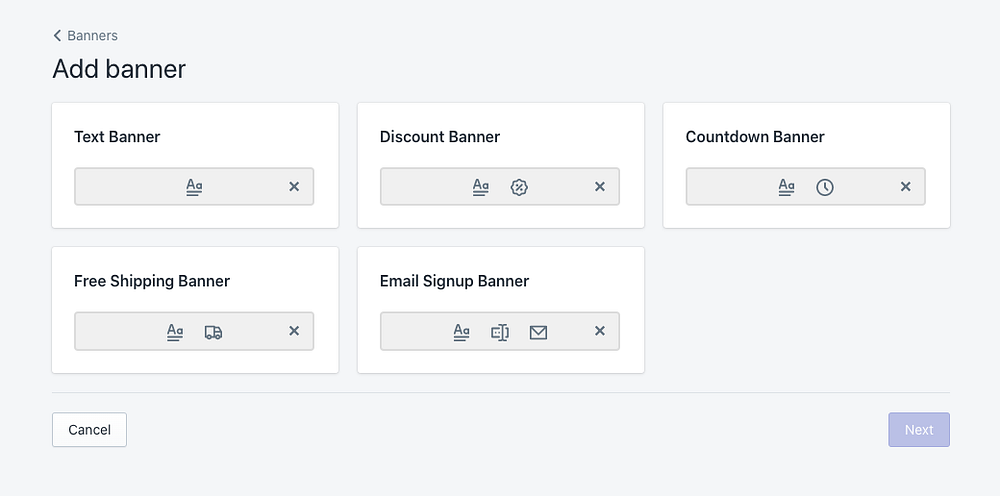Click the countdown clock icon

pyautogui.click(x=824, y=187)
